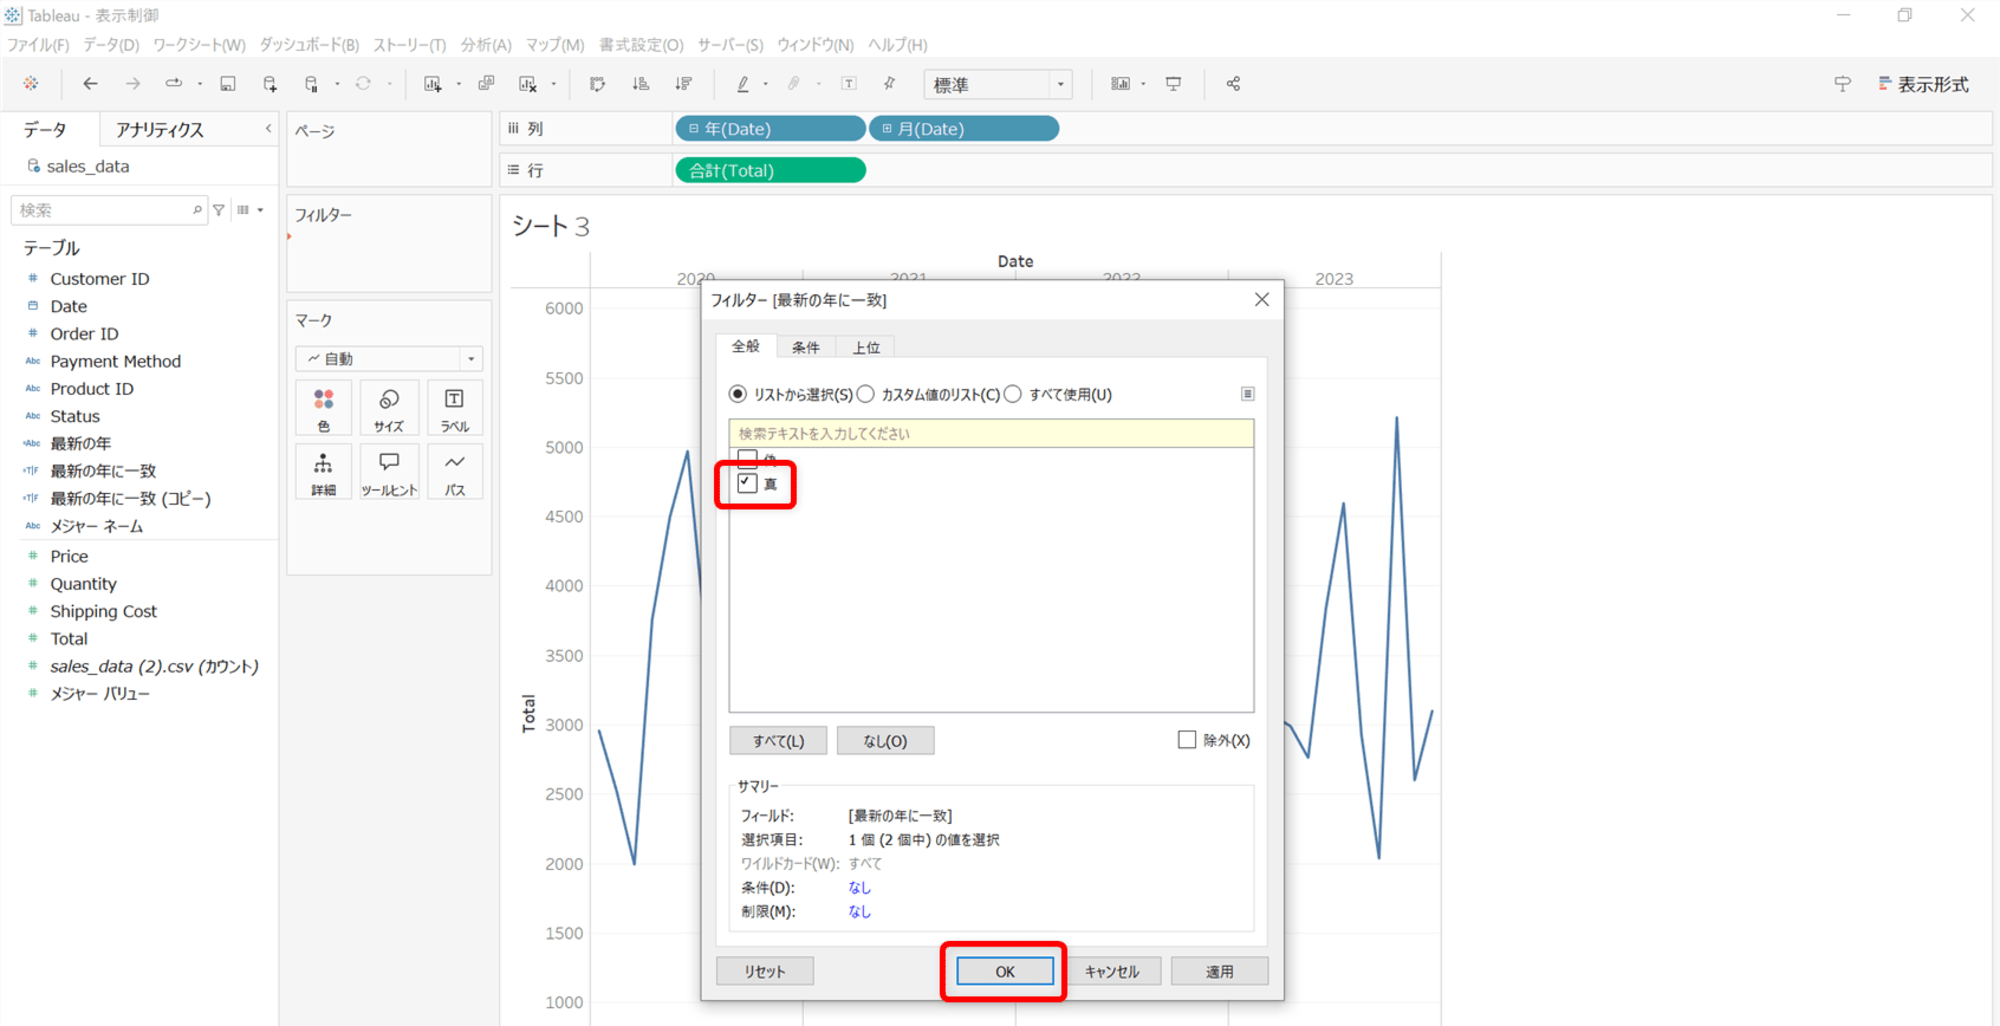
Task: Click the new worksheet icon
Action: point(432,84)
